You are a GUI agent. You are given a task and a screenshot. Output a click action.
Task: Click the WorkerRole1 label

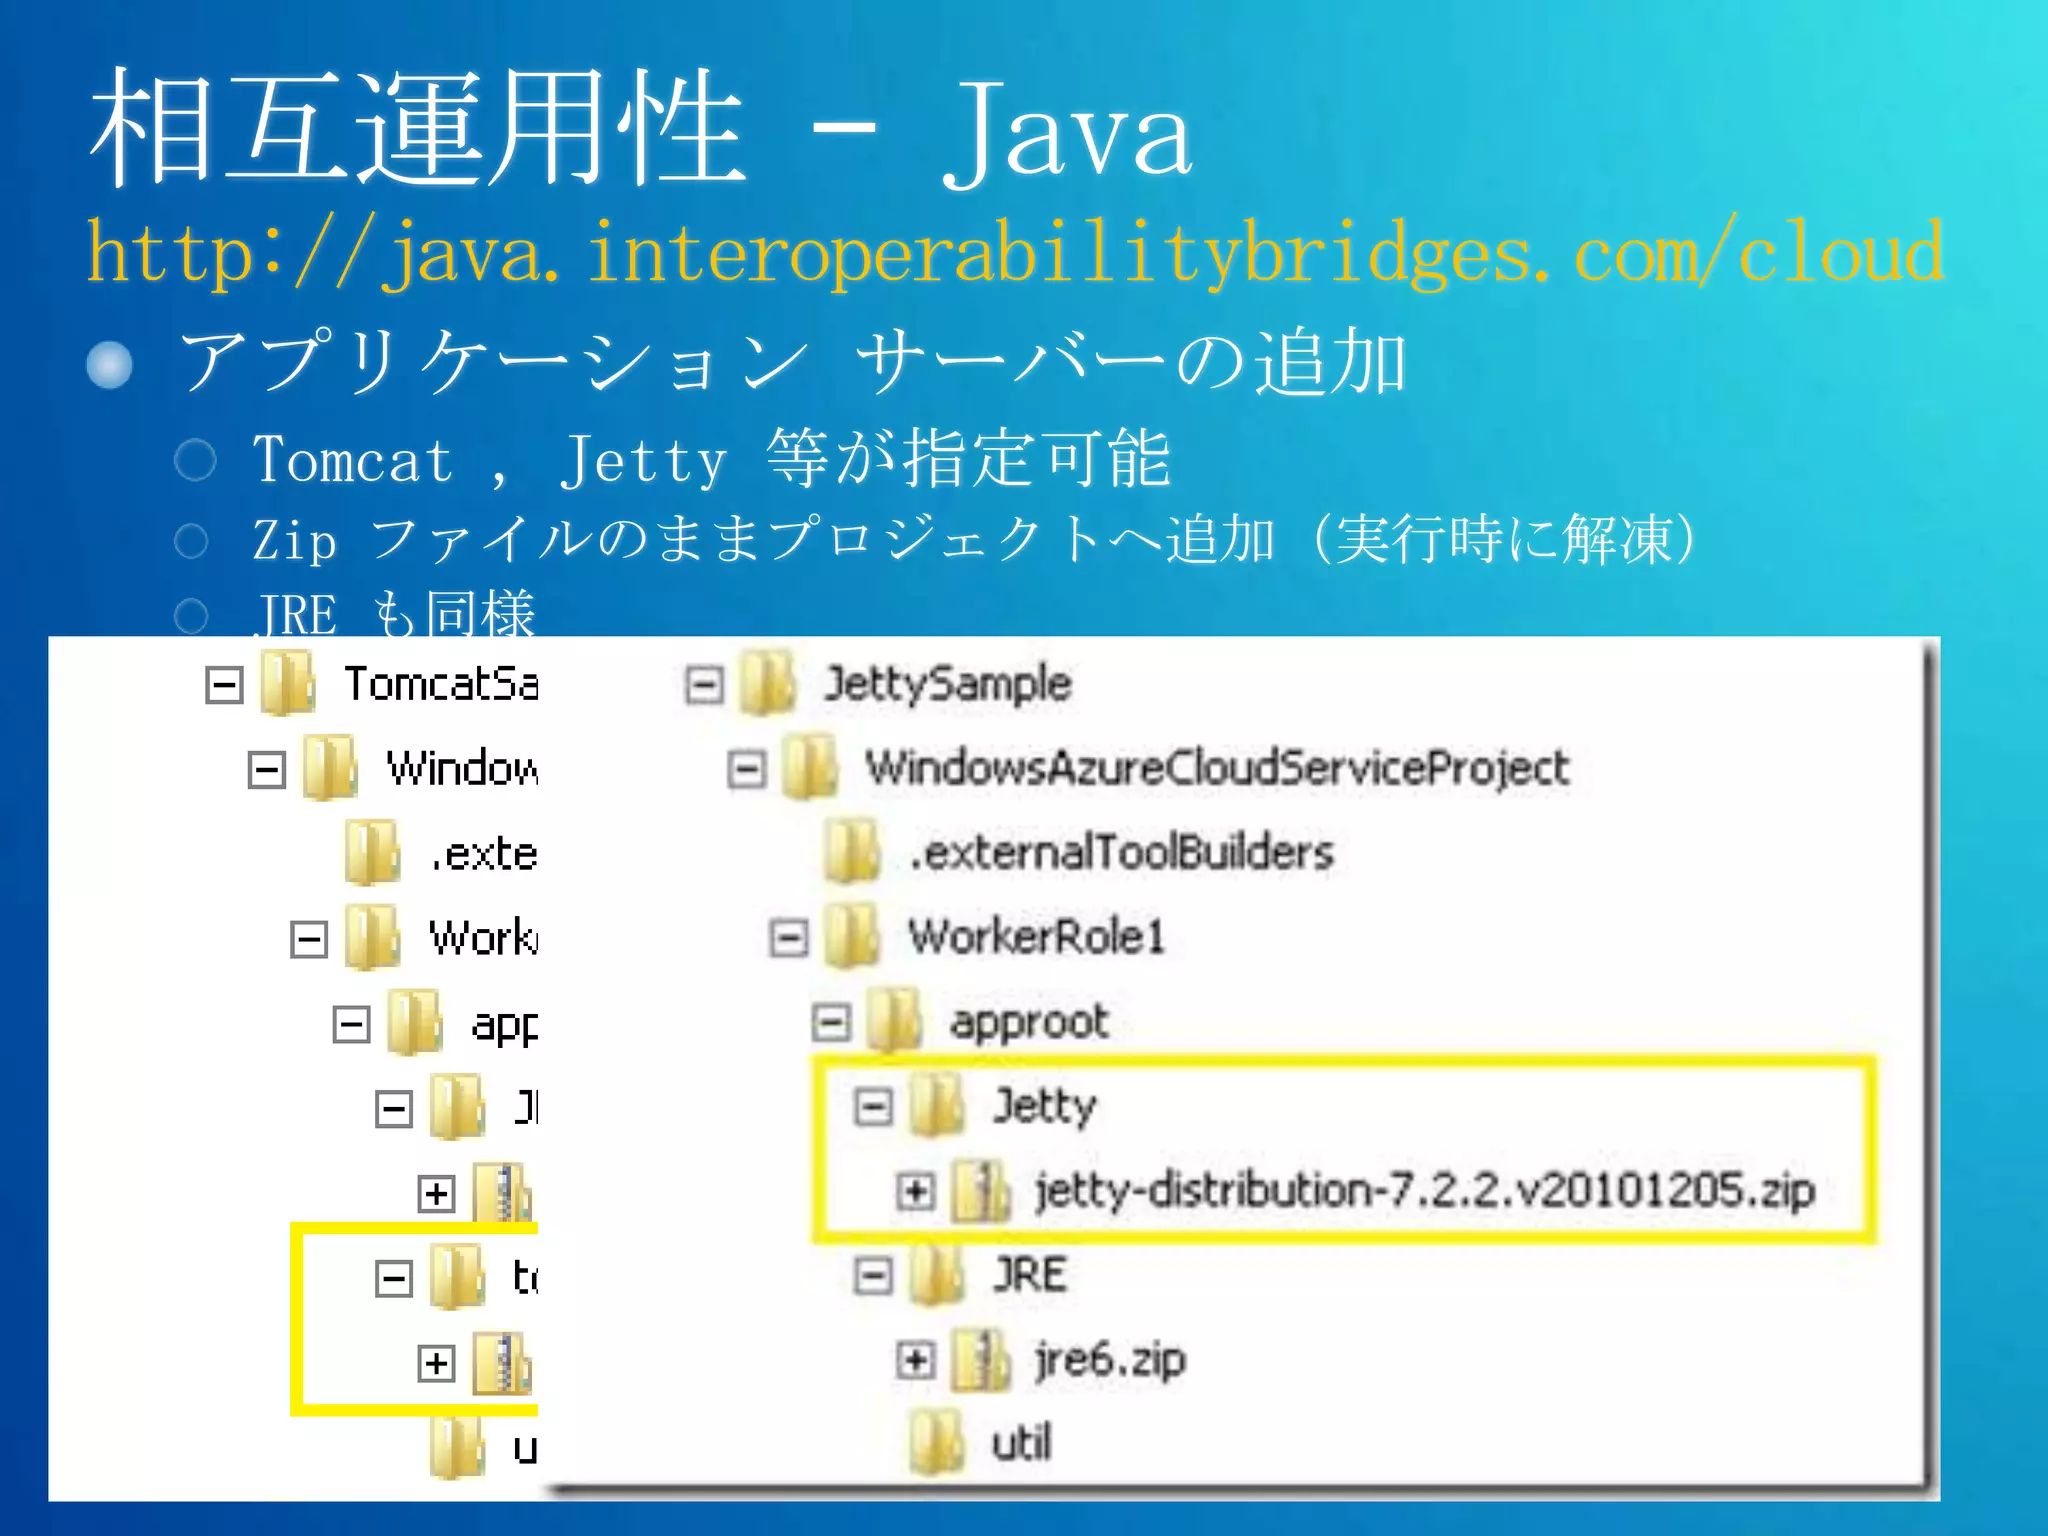tap(1037, 937)
